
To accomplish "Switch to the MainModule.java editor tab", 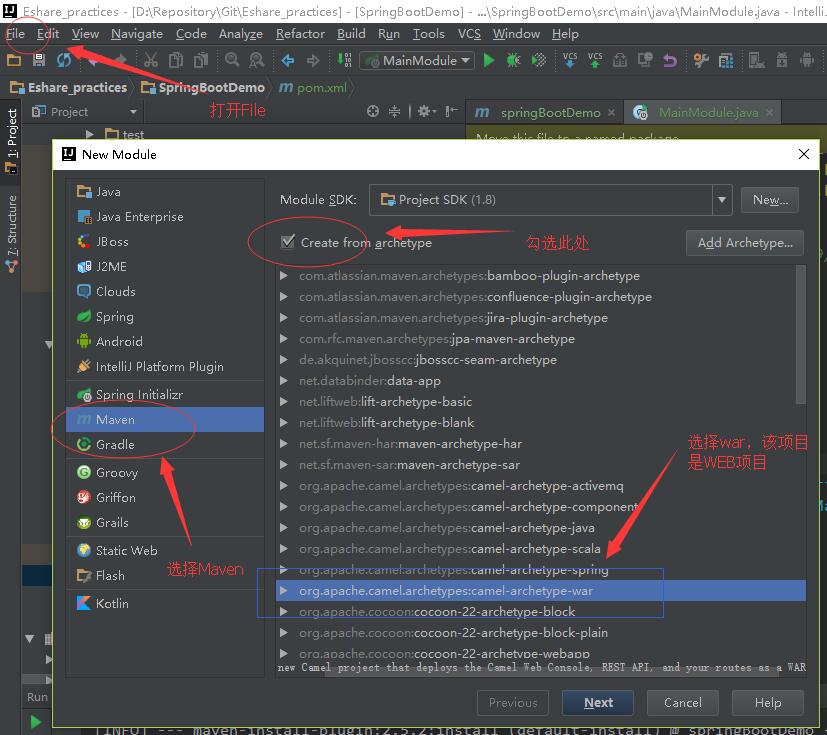I will 701,112.
